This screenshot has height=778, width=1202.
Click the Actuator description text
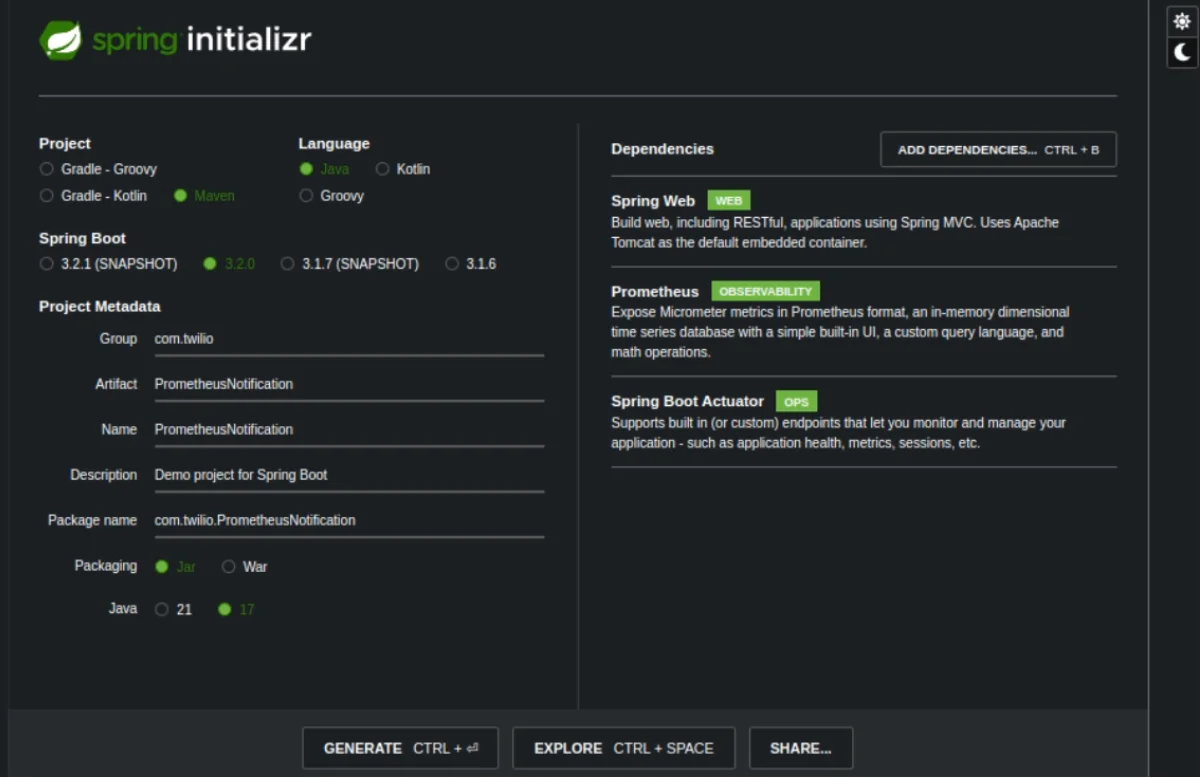839,433
